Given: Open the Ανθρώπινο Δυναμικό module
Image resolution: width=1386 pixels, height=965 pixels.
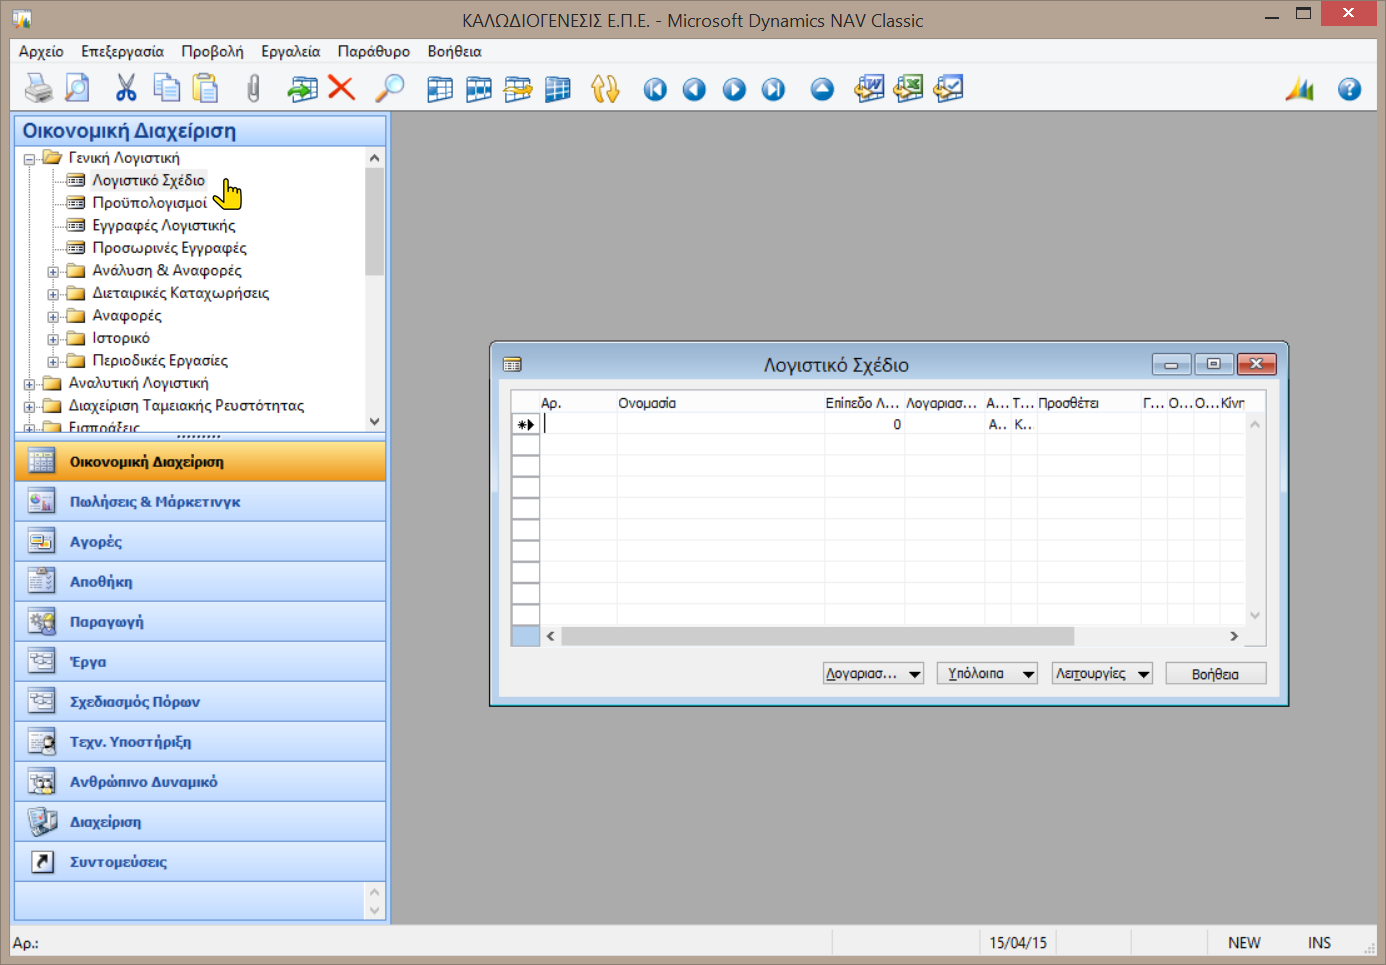Looking at the screenshot, I should (200, 782).
